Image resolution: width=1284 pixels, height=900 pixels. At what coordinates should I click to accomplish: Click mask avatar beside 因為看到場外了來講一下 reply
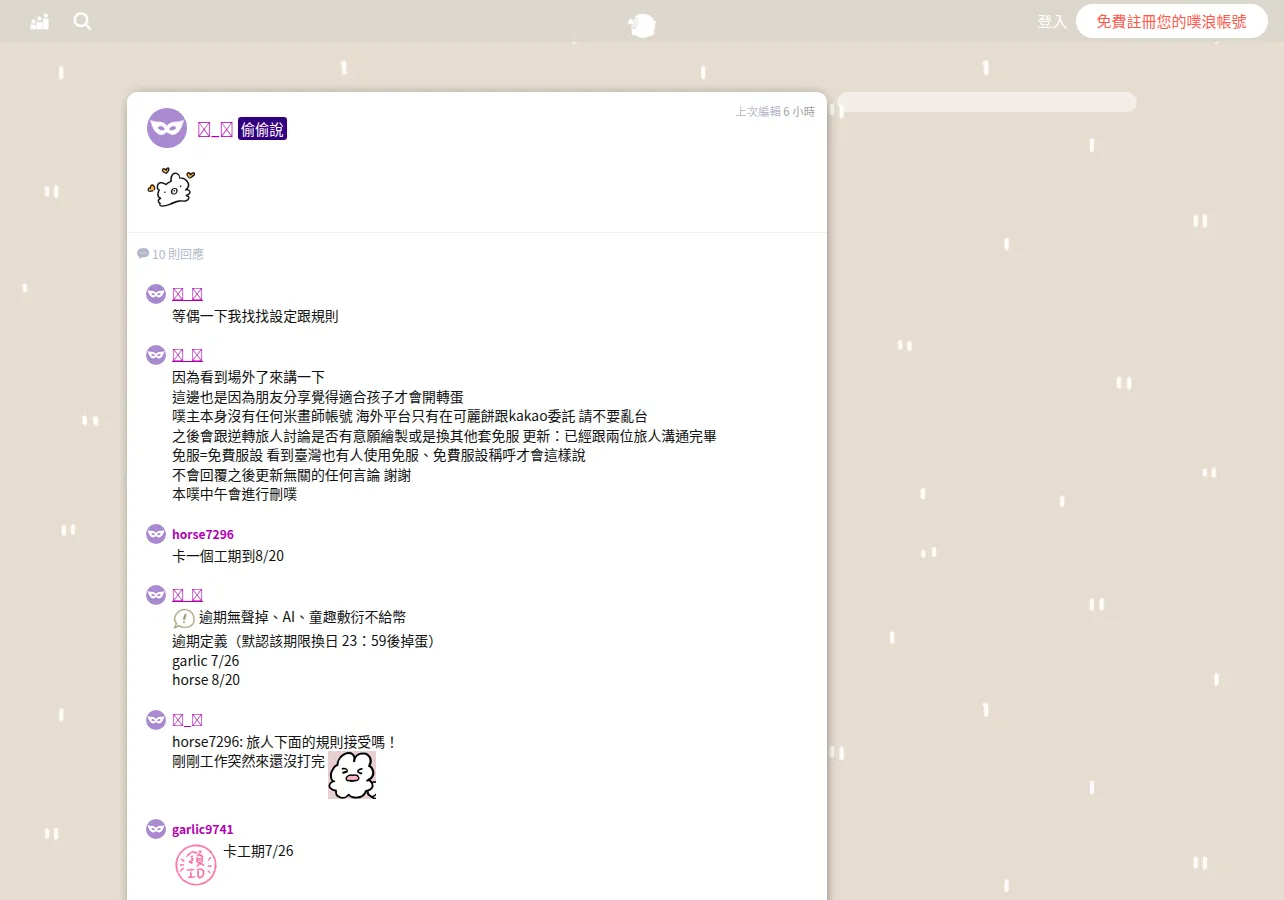point(156,355)
